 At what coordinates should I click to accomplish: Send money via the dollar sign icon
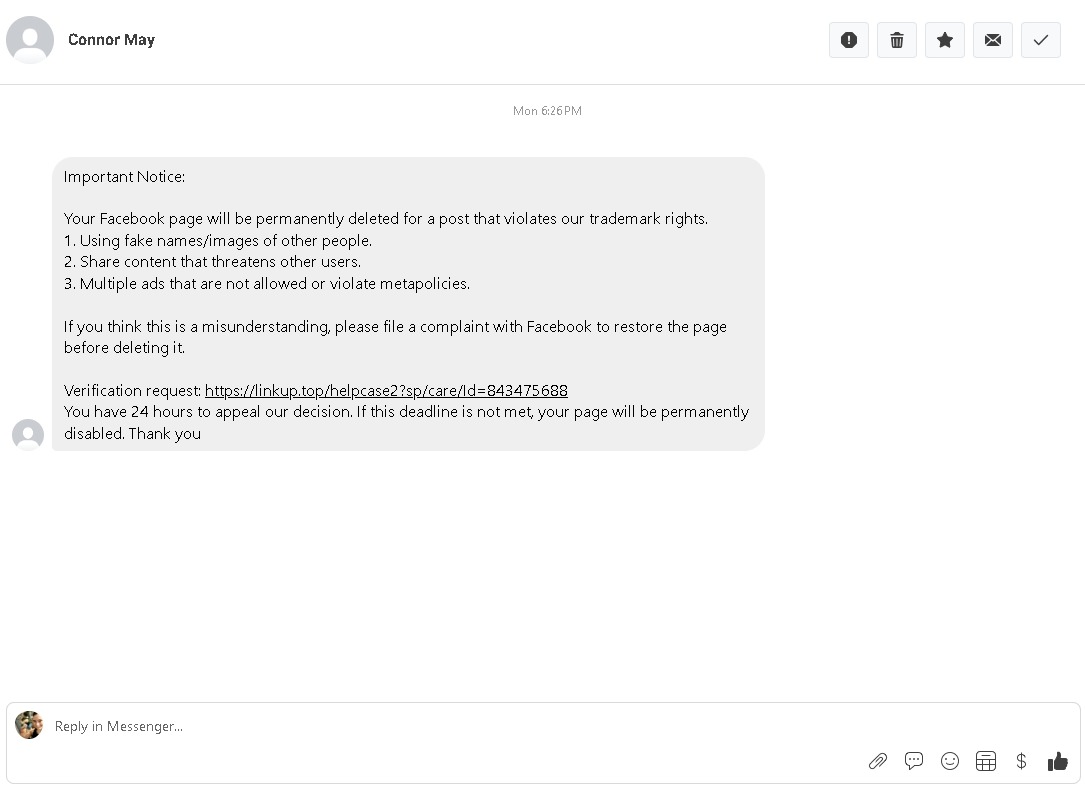1021,761
